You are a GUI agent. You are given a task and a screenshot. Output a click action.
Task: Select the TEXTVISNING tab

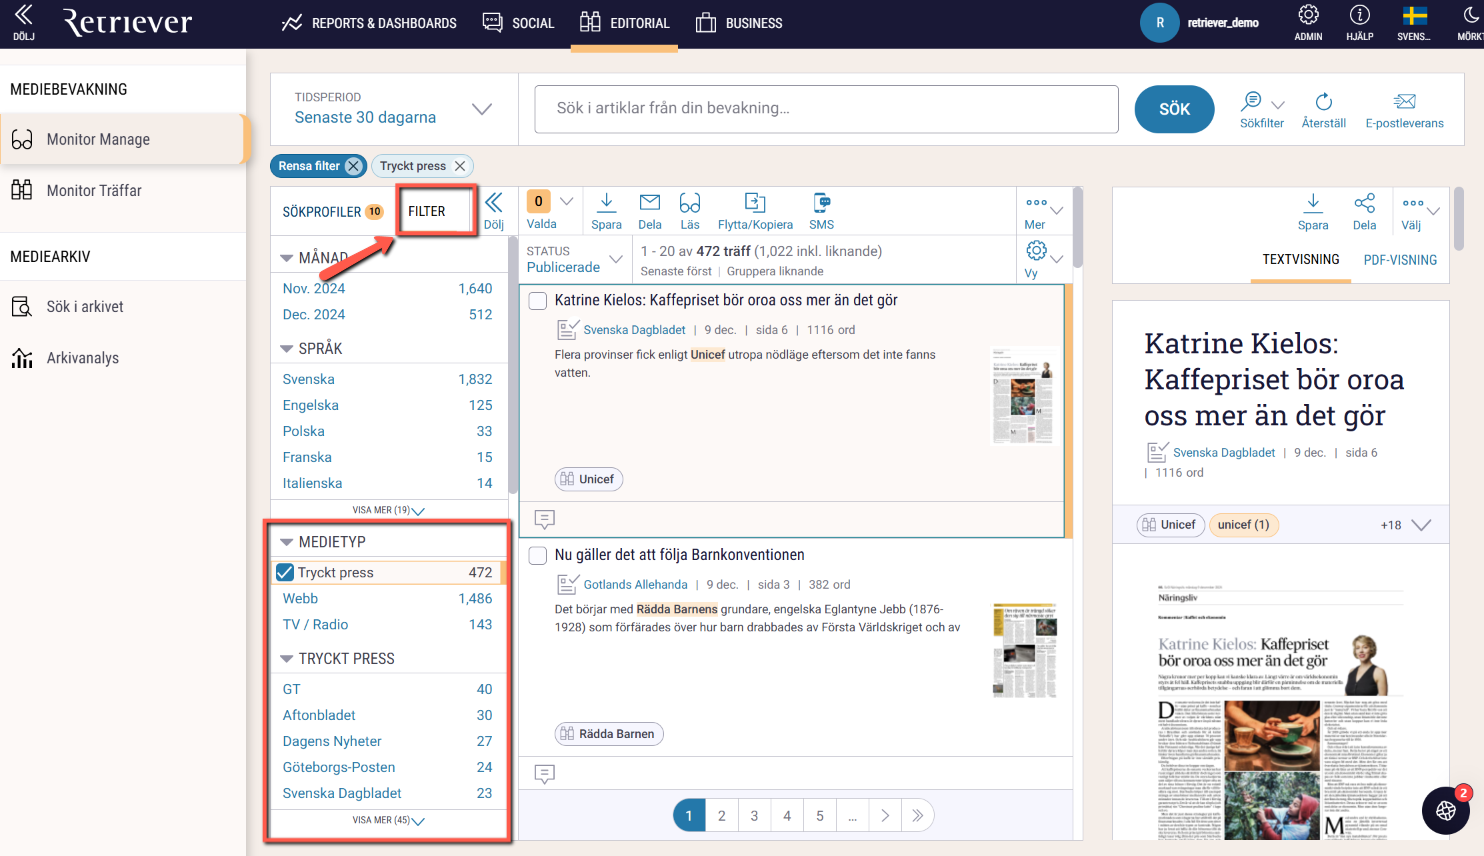(x=1300, y=259)
